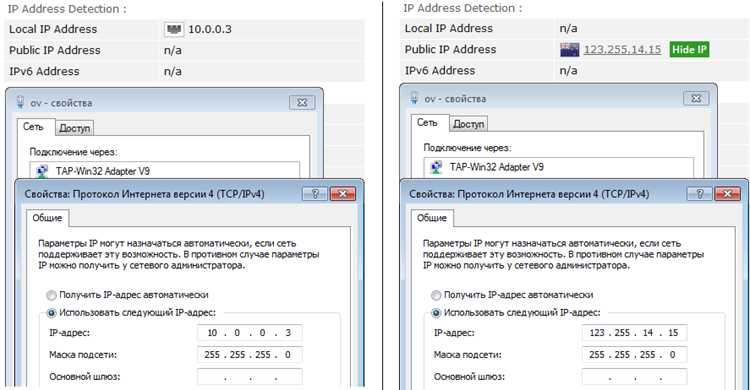Click IP-адрес field showing 123.255.14.15
This screenshot has height=390, width=750.
click(634, 333)
